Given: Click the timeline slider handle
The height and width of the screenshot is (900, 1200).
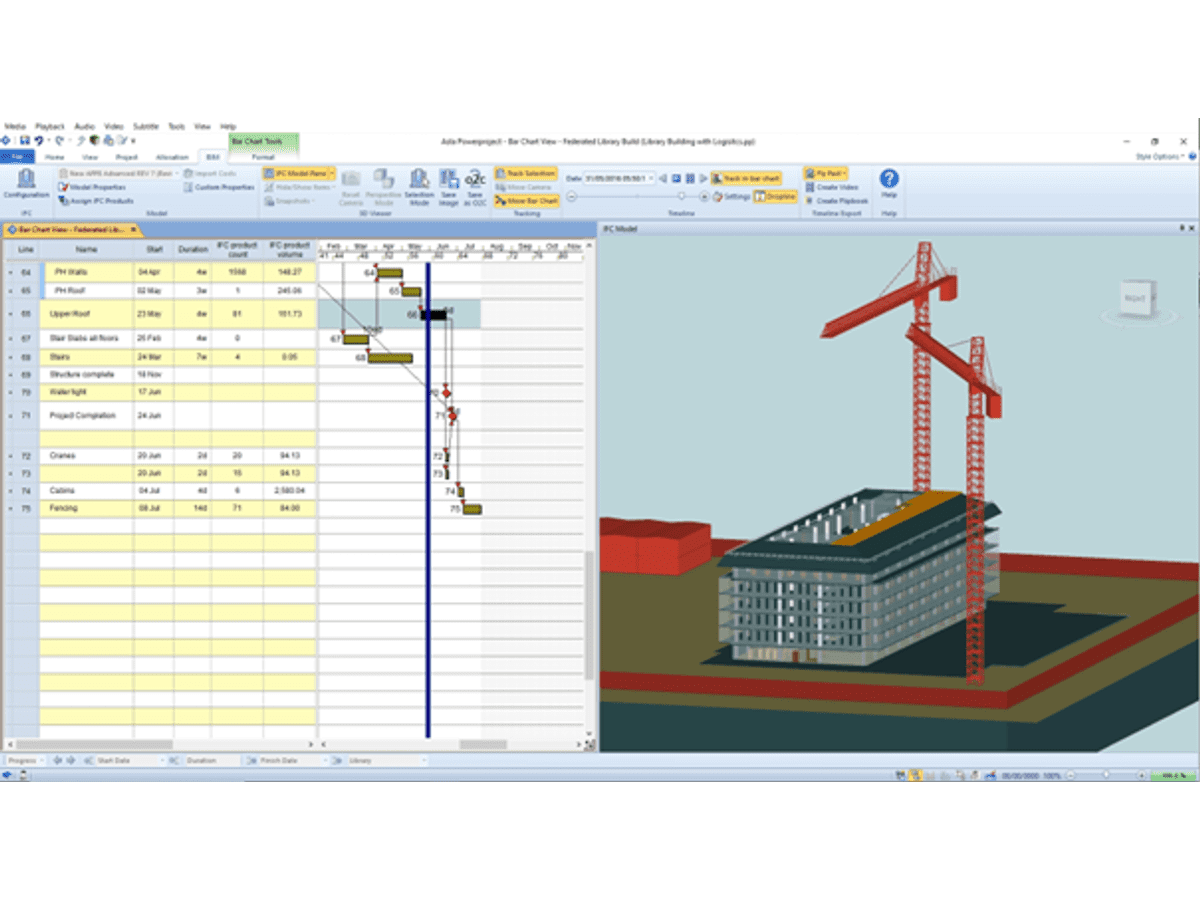Looking at the screenshot, I should pyautogui.click(x=682, y=197).
